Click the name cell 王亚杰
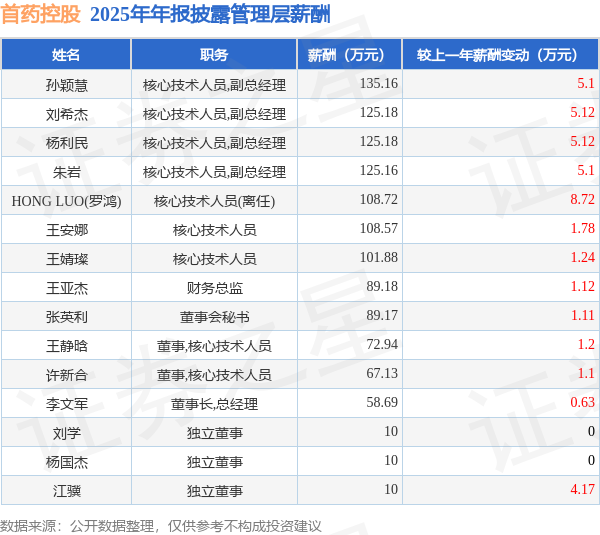Image resolution: width=600 pixels, height=535 pixels. (x=67, y=288)
